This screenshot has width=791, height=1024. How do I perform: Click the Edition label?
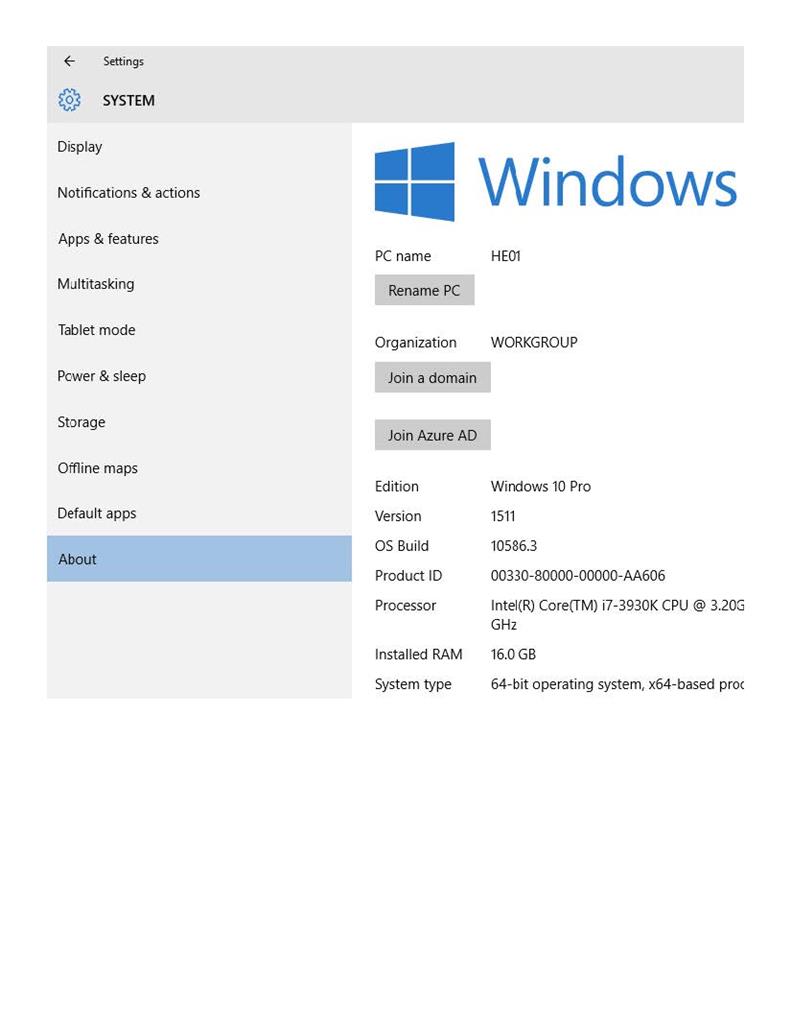[x=396, y=487]
